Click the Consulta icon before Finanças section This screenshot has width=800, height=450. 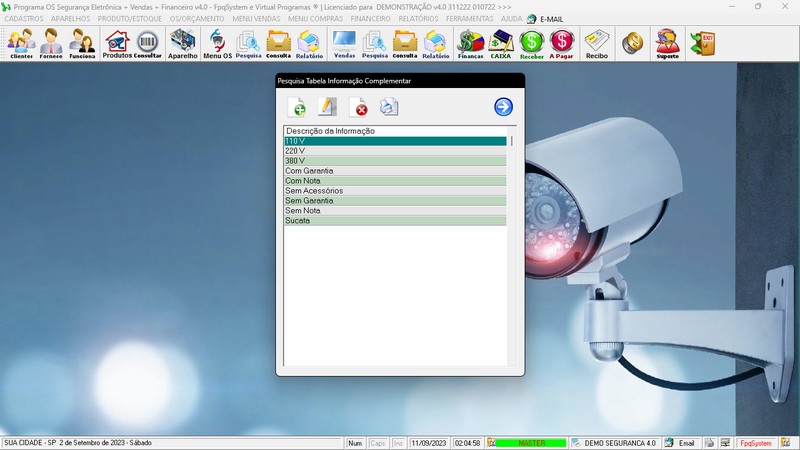(405, 44)
